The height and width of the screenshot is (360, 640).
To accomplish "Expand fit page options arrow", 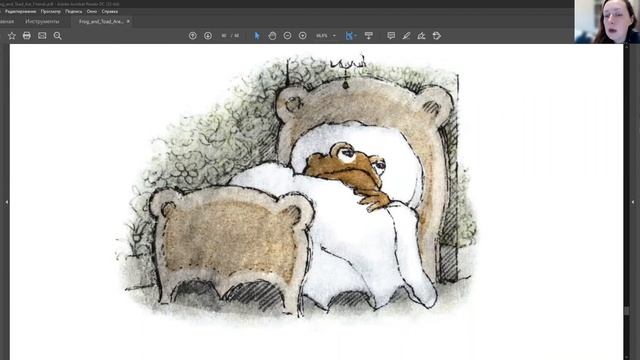I will click(x=356, y=36).
